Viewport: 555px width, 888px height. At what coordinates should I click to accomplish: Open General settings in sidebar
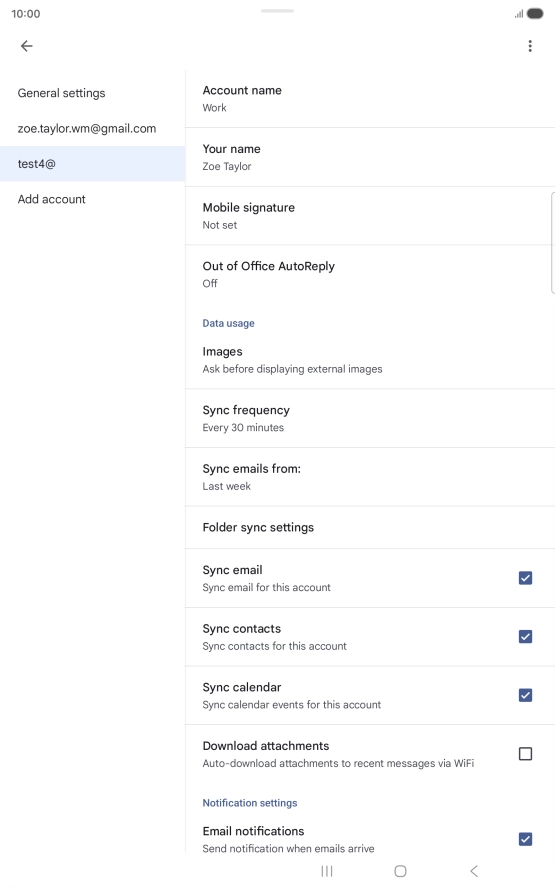tap(92, 93)
